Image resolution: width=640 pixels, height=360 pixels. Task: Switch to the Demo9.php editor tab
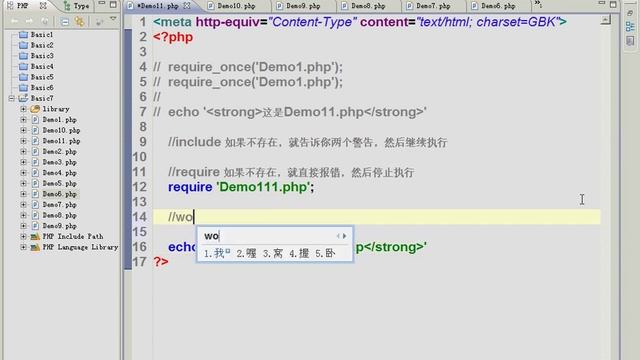tap(298, 6)
